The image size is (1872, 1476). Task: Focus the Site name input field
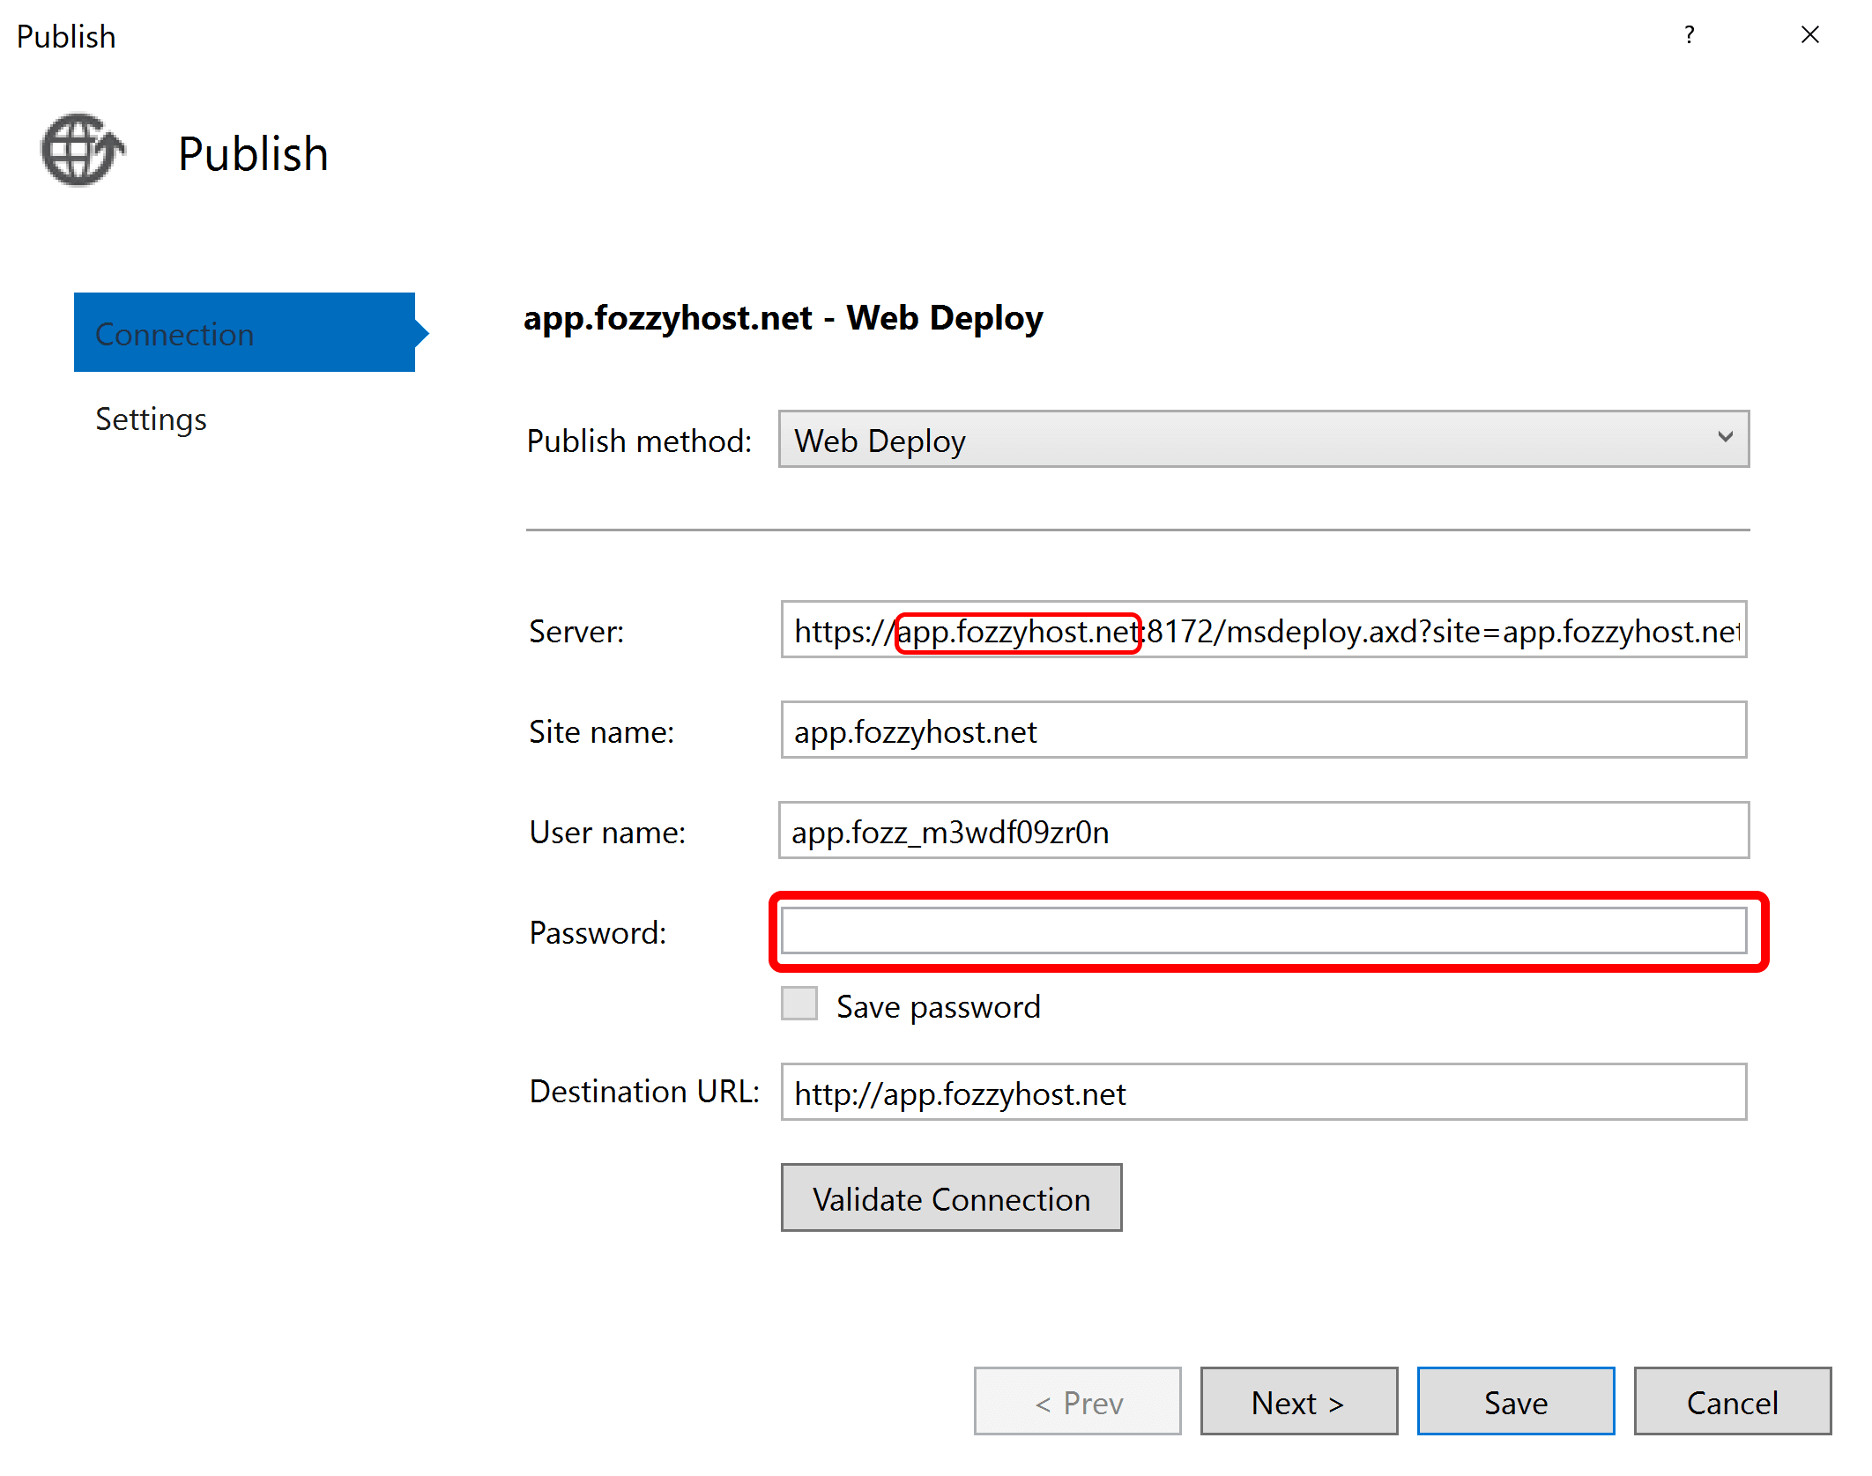point(1264,731)
